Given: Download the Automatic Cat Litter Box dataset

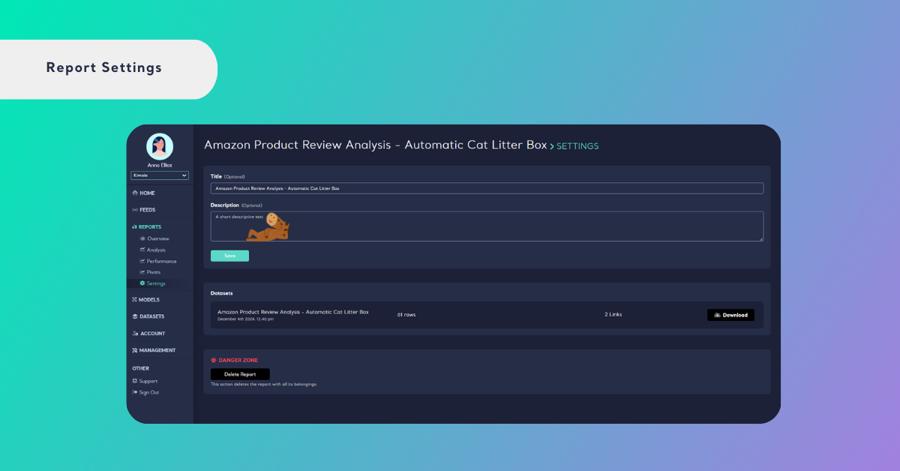Looking at the screenshot, I should click(x=731, y=315).
